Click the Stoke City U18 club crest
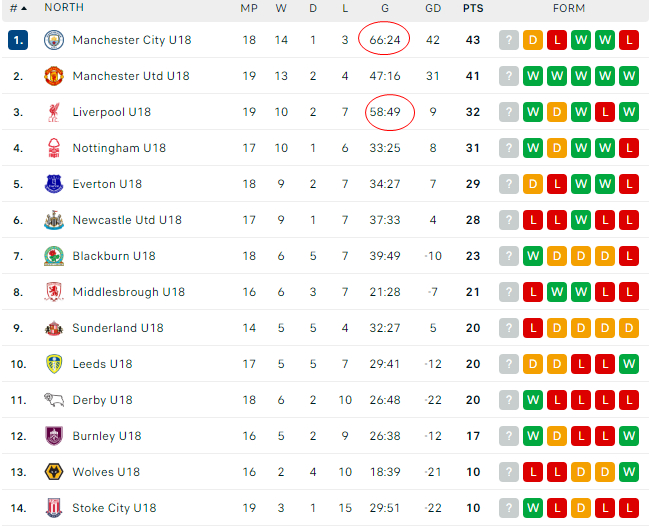Viewport: 649px width, 531px height. coord(54,508)
